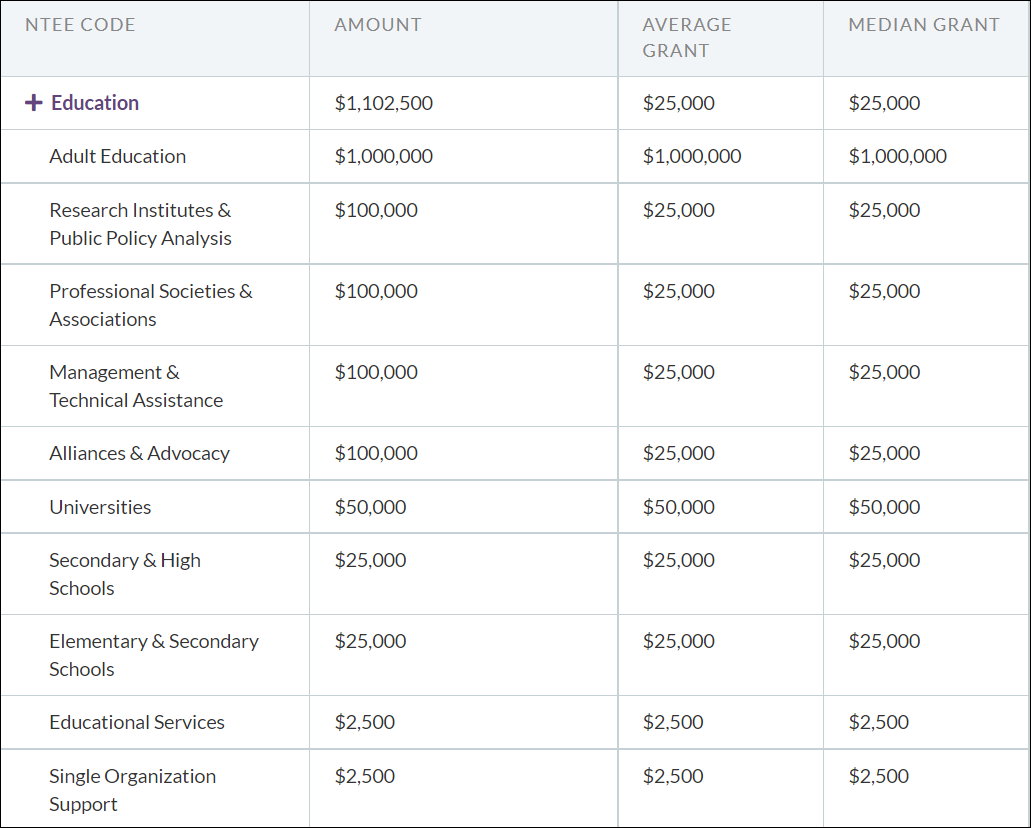The height and width of the screenshot is (828, 1031).
Task: Select the Educational Services row
Action: (x=137, y=722)
